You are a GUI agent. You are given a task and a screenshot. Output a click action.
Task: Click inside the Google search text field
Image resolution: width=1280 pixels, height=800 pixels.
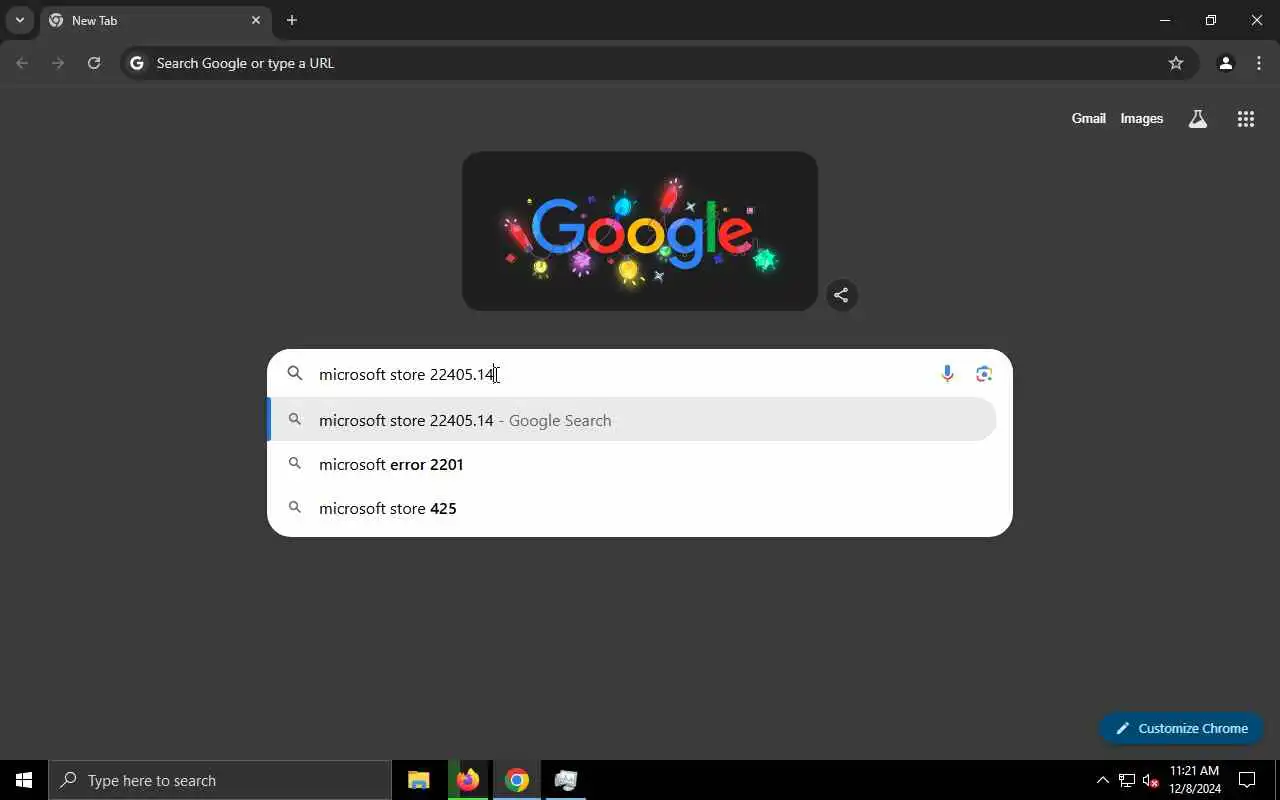(x=620, y=374)
